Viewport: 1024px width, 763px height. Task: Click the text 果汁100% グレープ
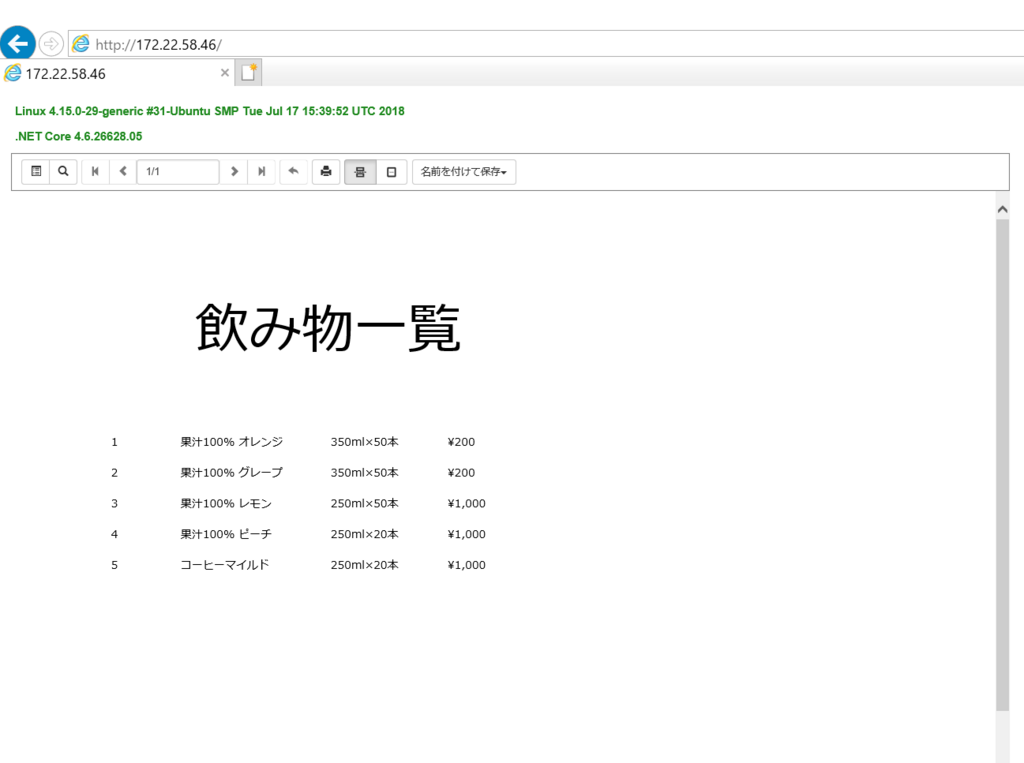[231, 473]
